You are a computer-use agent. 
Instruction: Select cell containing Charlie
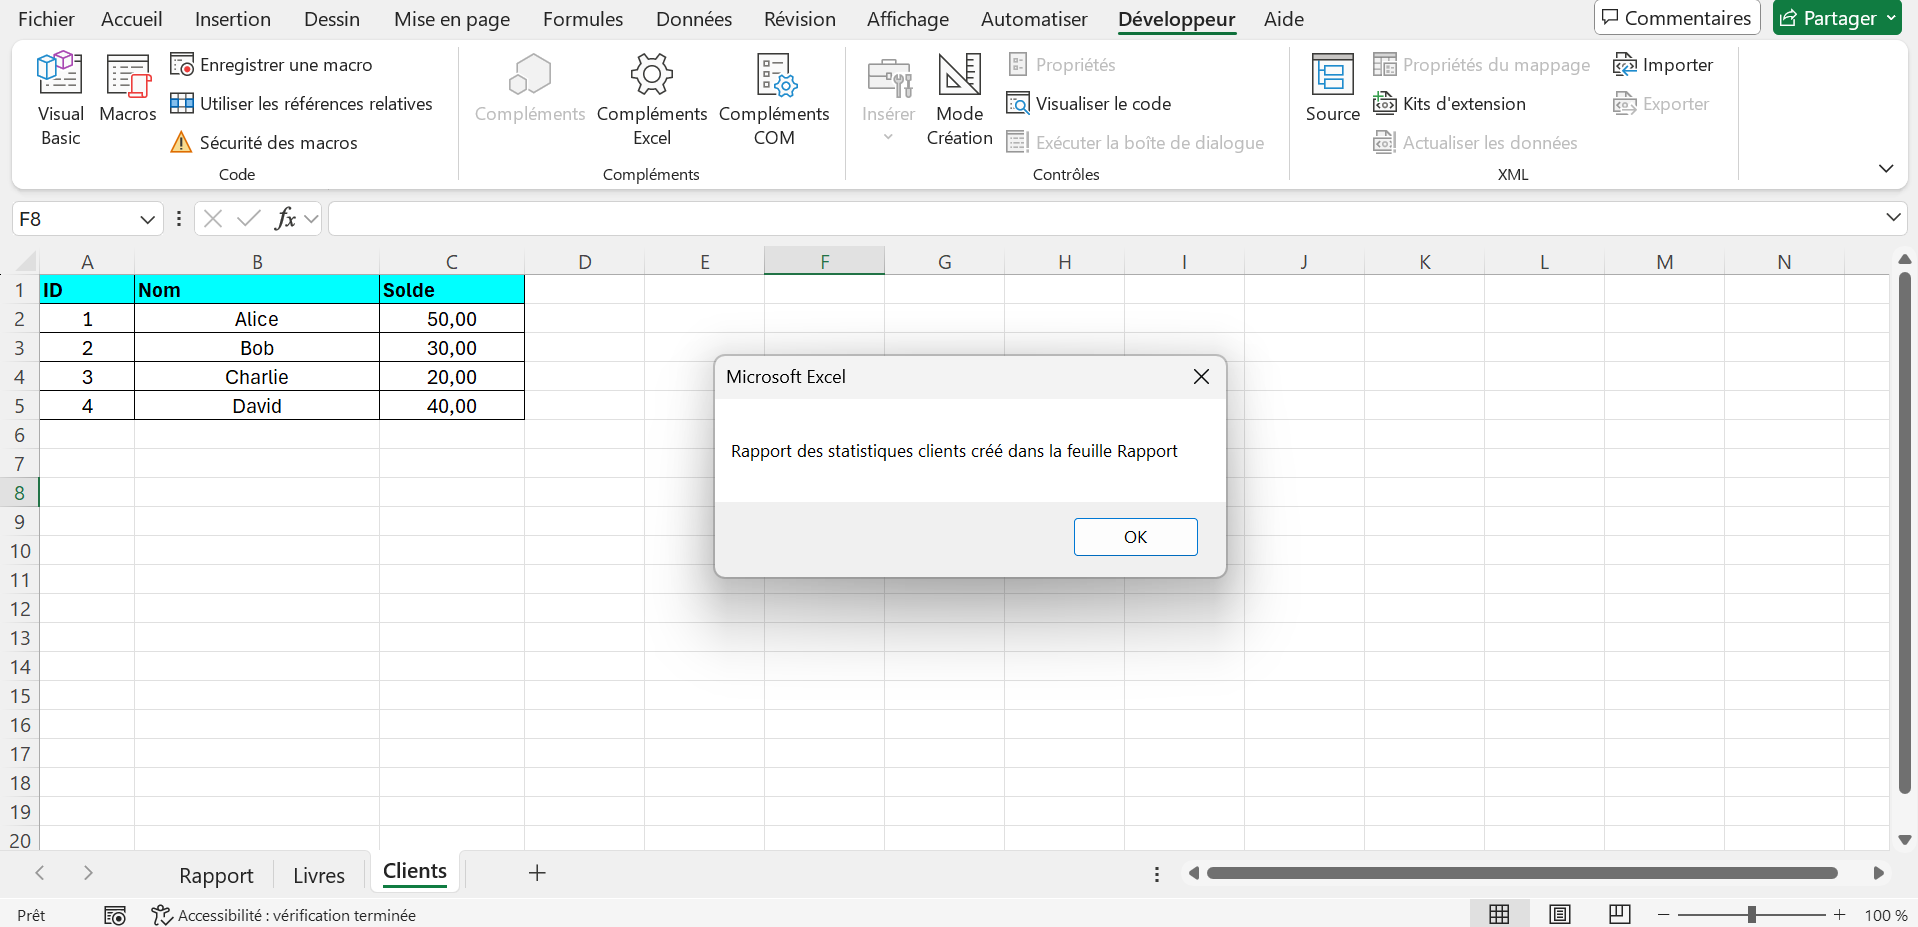257,377
